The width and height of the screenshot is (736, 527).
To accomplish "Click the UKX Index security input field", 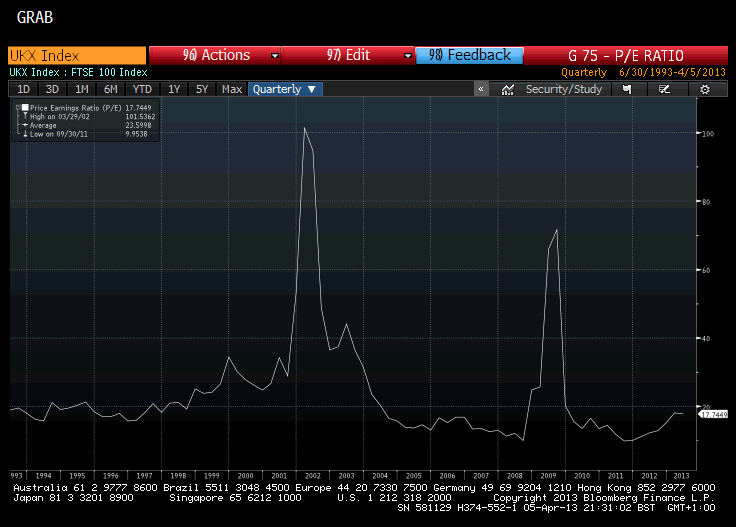I will pyautogui.click(x=76, y=56).
